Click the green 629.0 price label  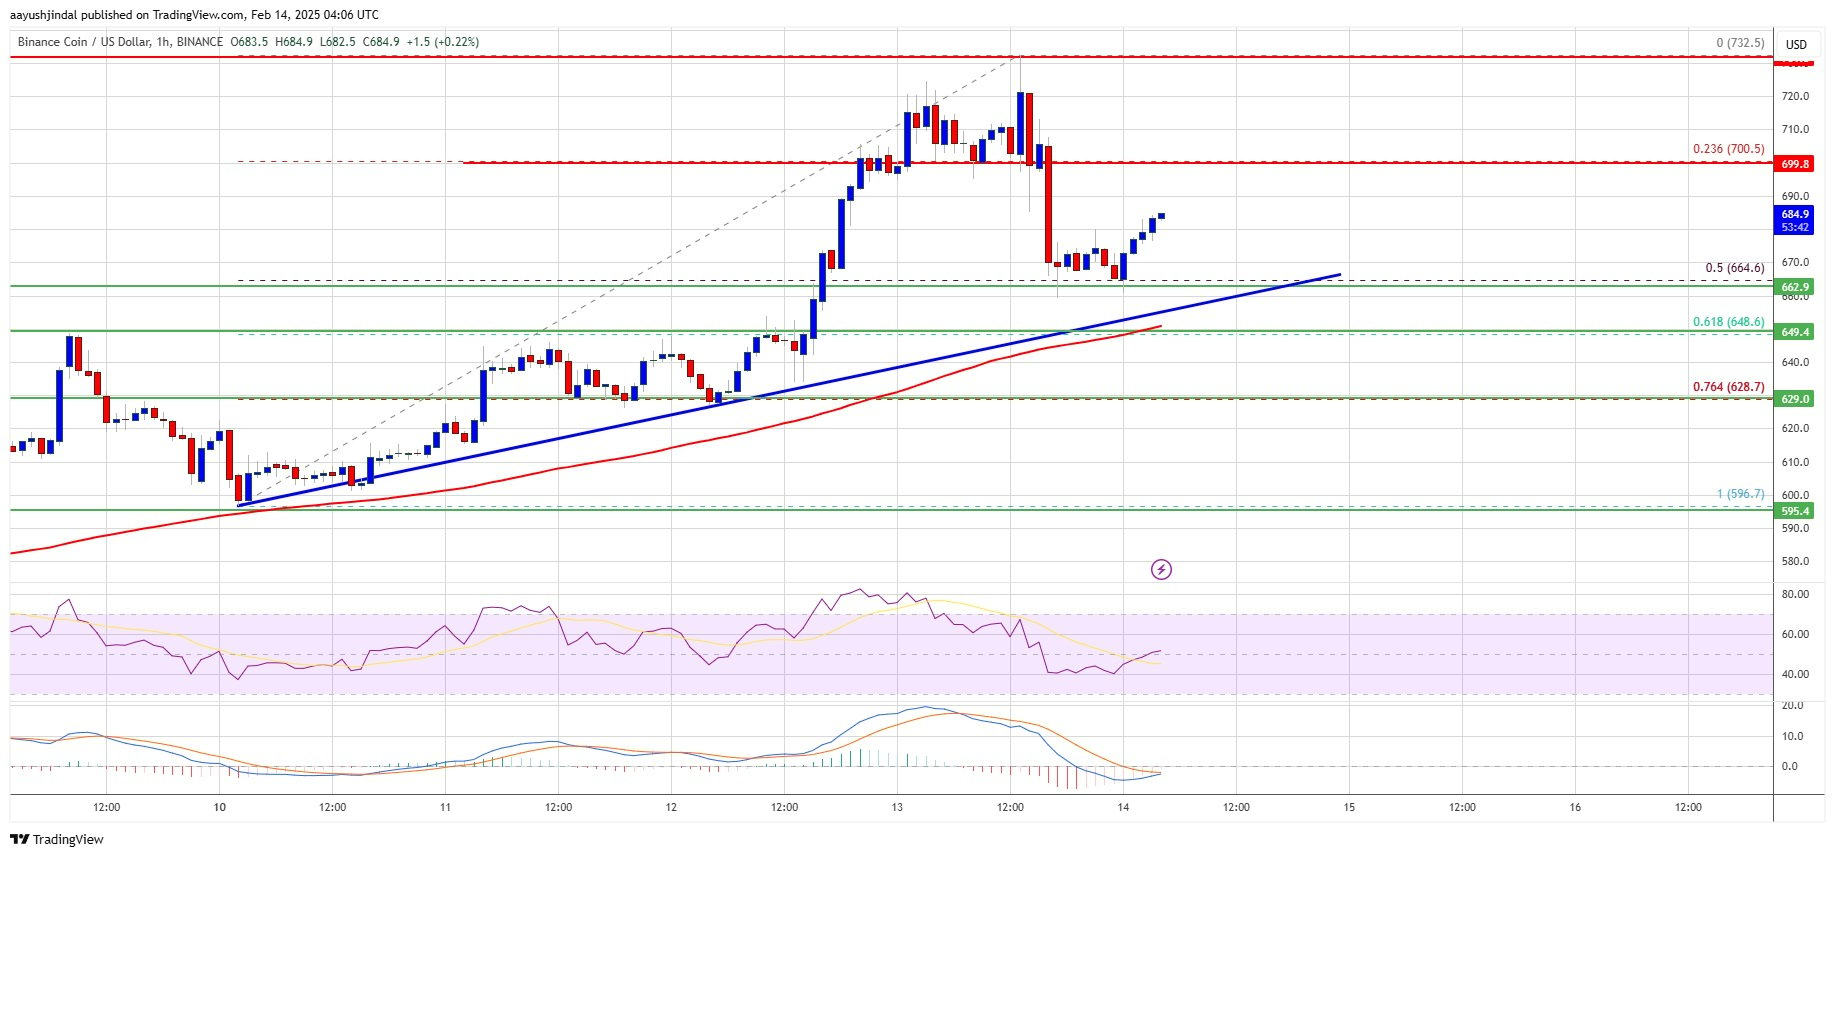click(1795, 399)
